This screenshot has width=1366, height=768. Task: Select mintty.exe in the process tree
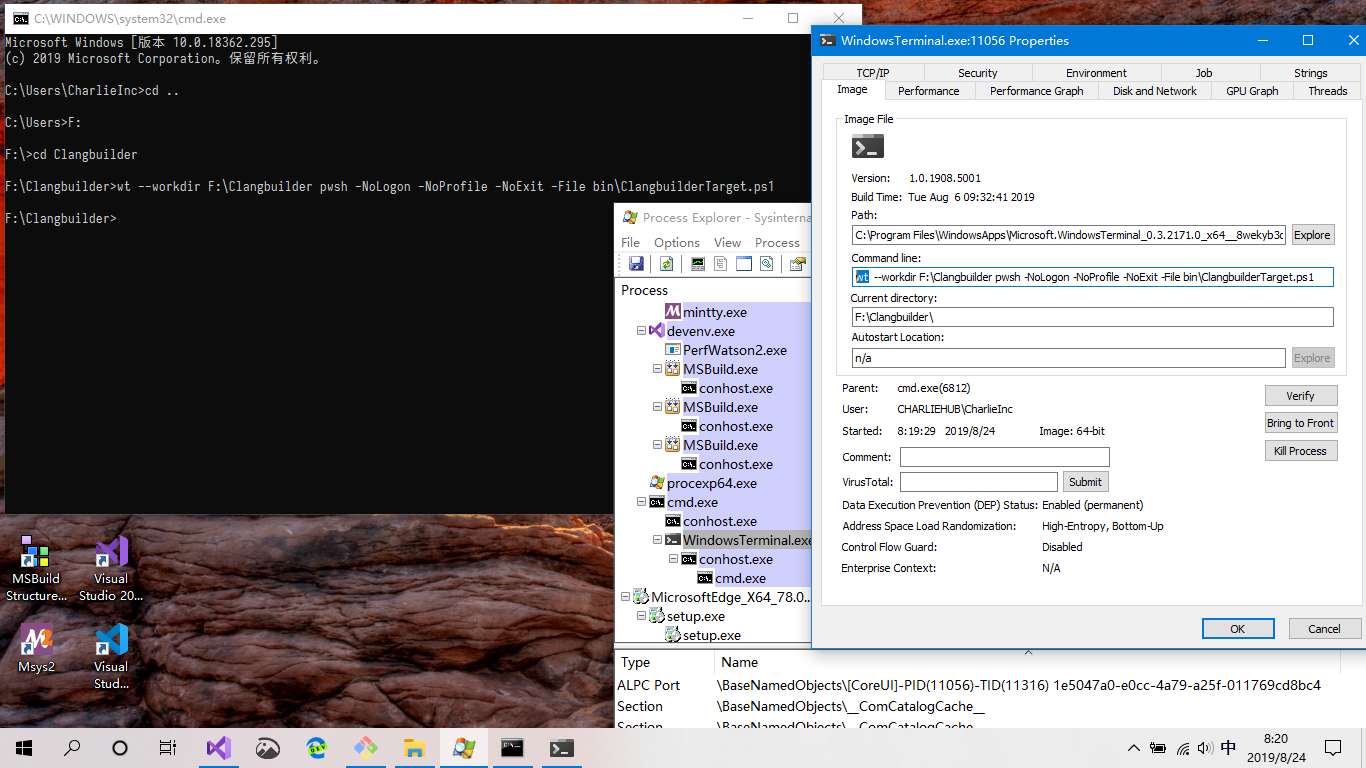tap(715, 312)
